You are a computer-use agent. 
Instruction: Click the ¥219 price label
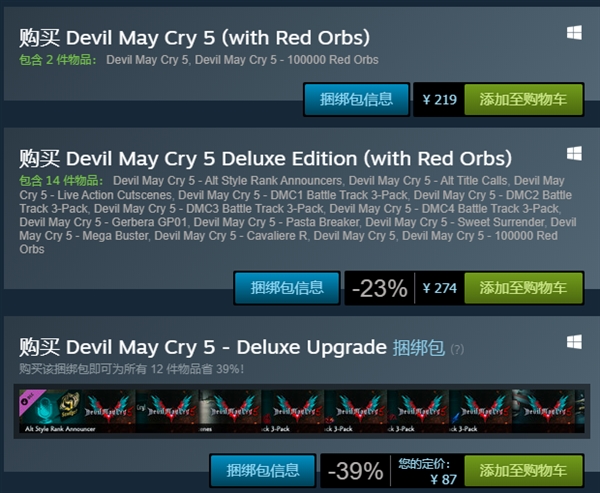coord(439,99)
